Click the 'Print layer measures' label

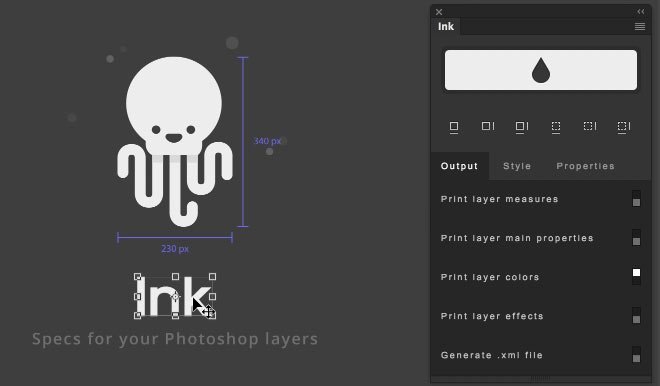click(x=499, y=199)
